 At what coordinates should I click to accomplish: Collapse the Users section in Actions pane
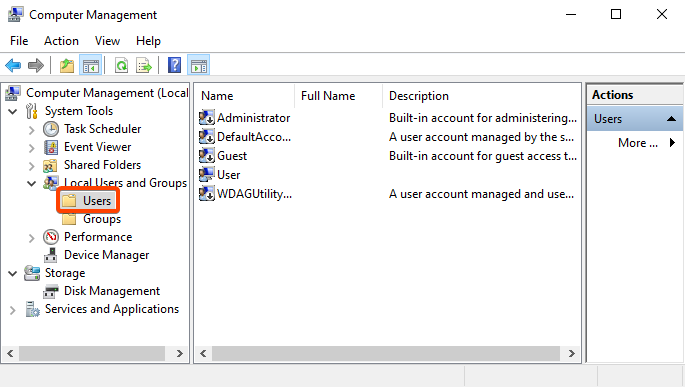tap(671, 119)
